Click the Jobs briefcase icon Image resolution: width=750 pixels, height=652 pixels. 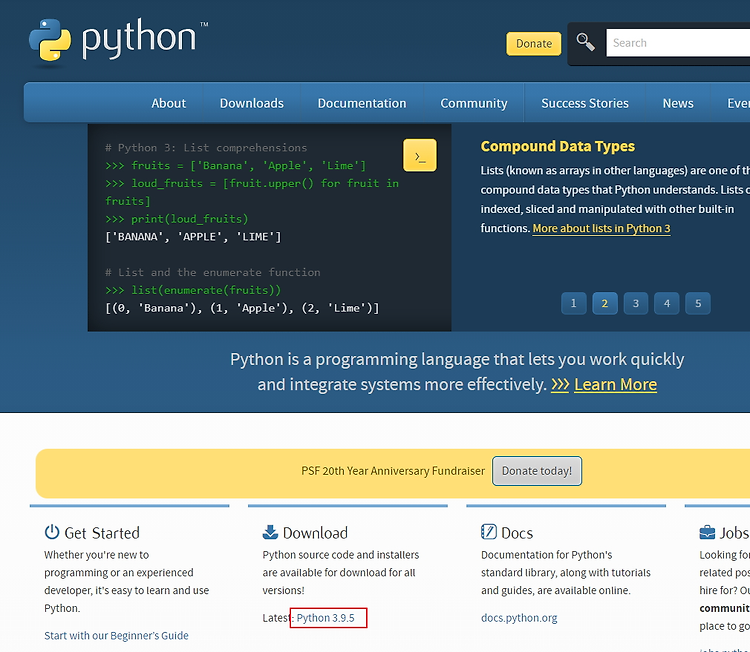[x=707, y=532]
